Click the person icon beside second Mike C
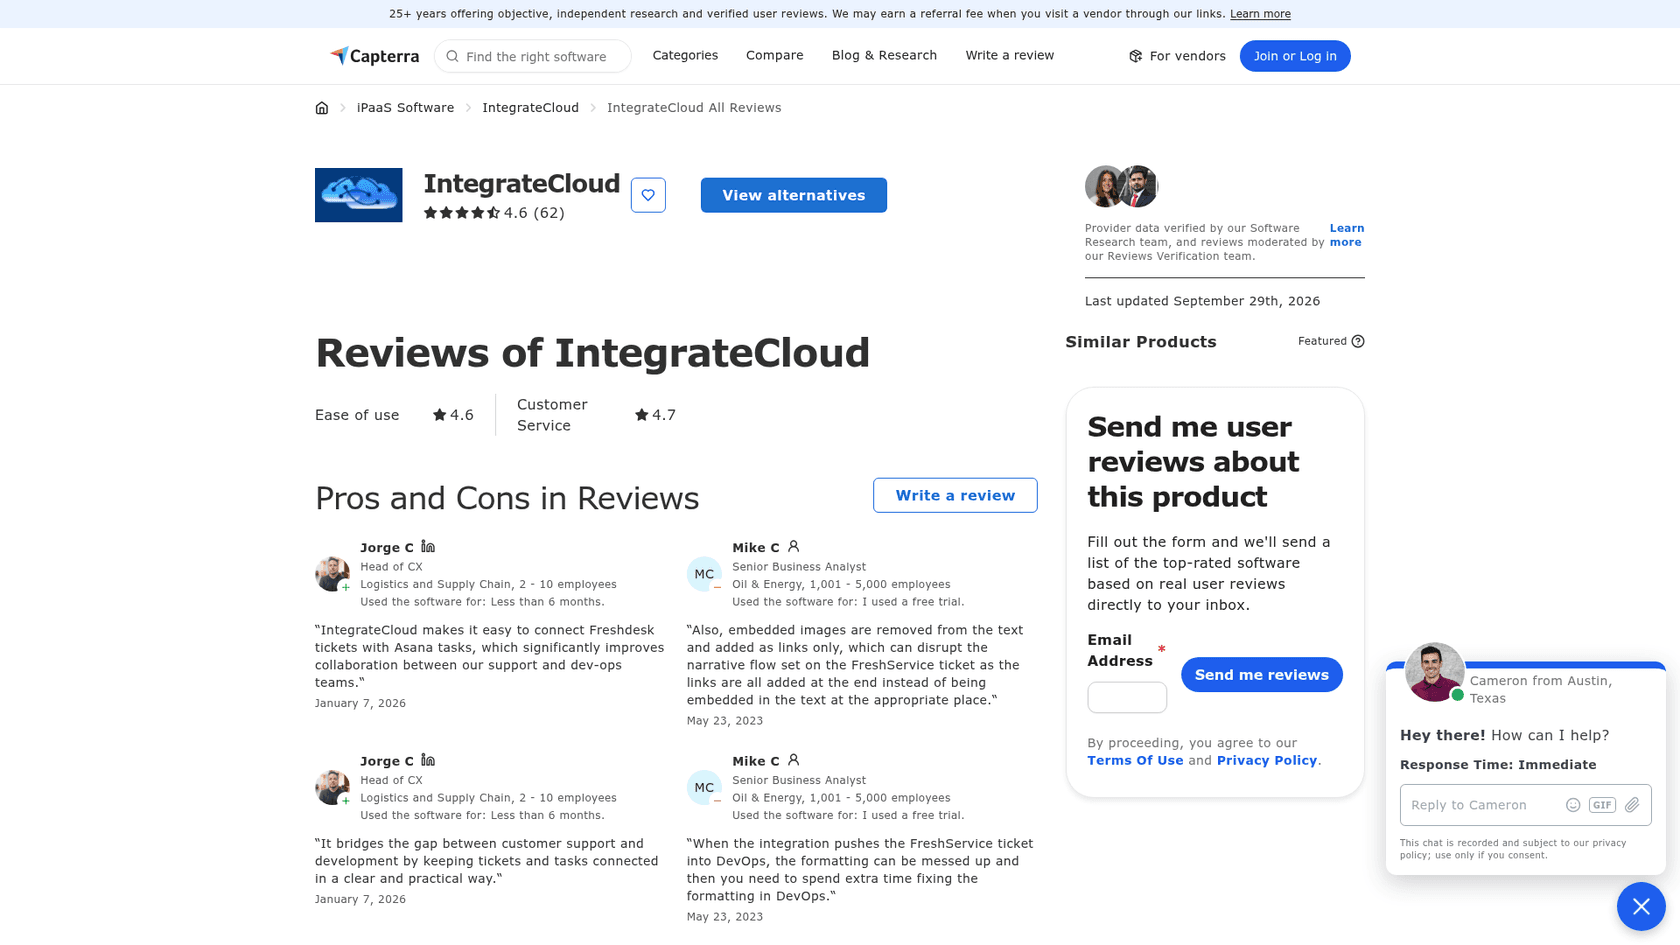The width and height of the screenshot is (1680, 945). pos(793,761)
